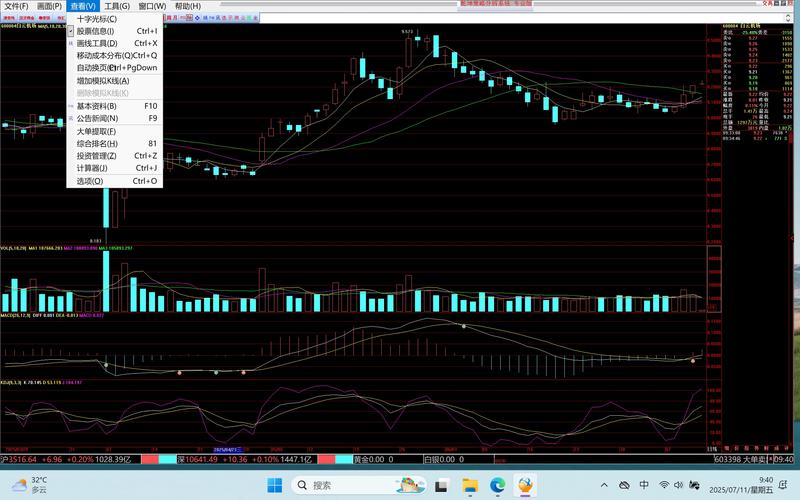Viewport: 800px width, 500px height.
Task: Open Wi-Fi network tray icon
Action: coord(666,485)
